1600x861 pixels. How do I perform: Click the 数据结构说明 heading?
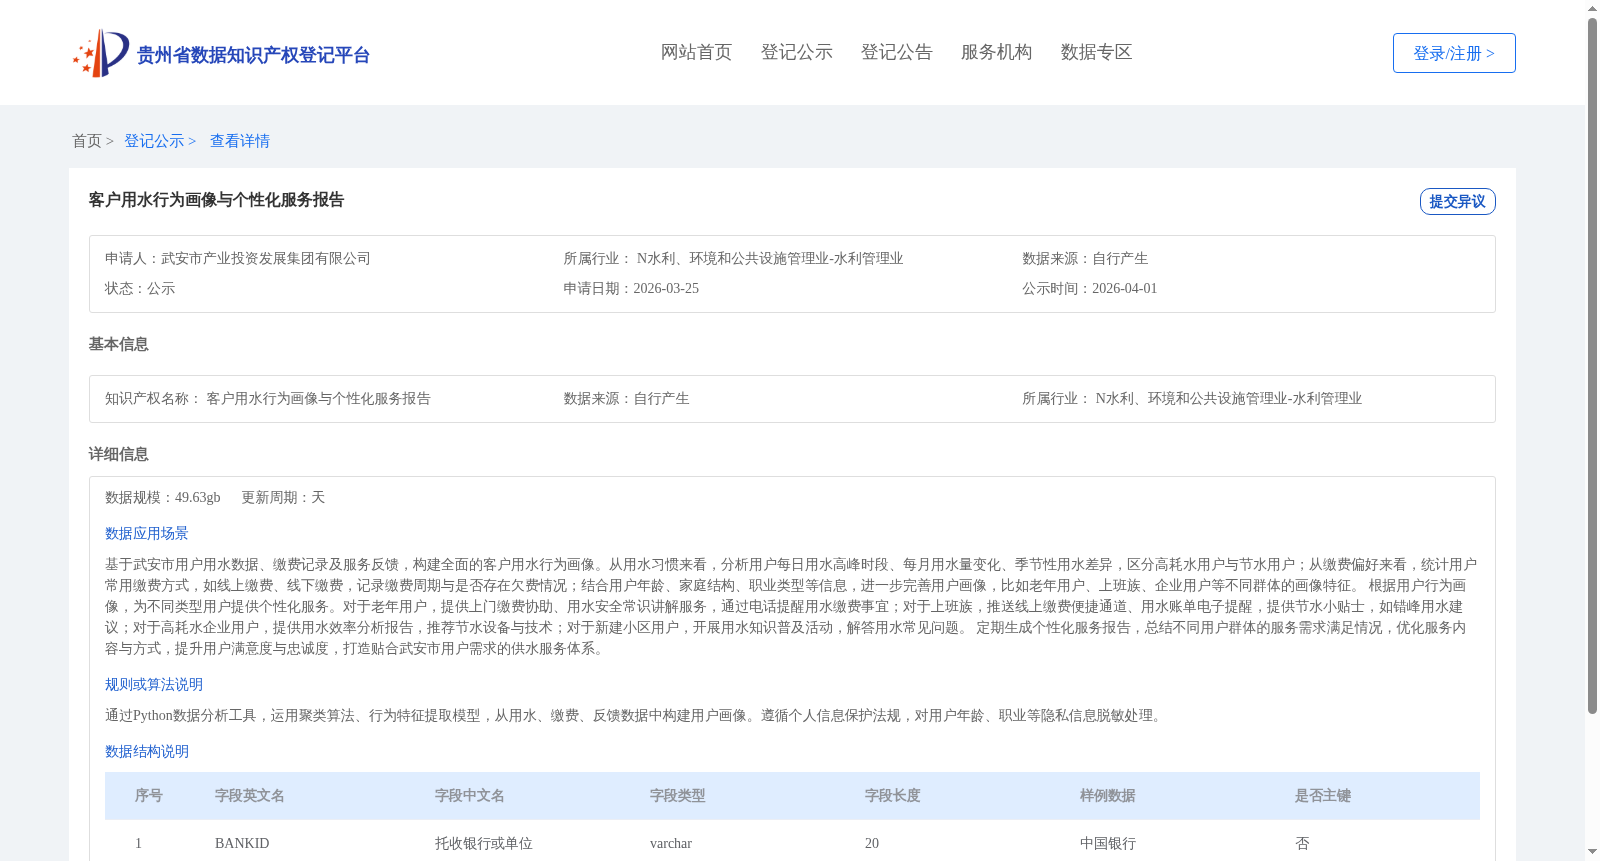pos(147,751)
